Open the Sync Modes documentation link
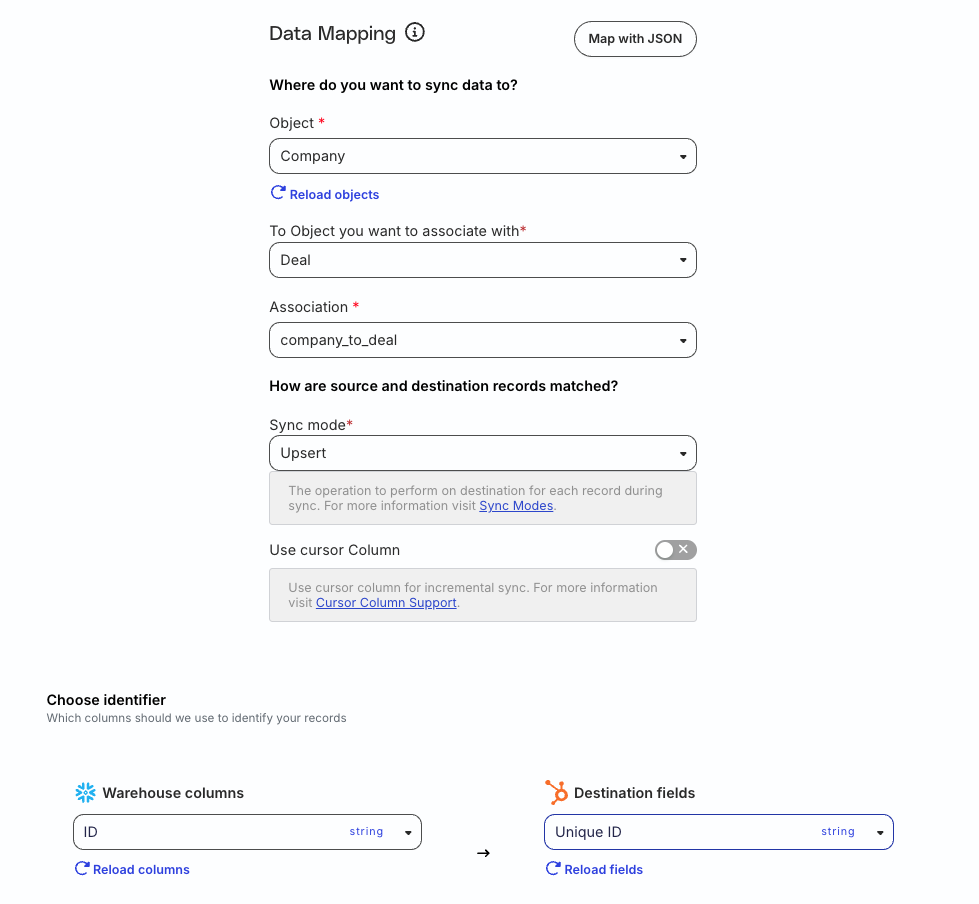Viewport: 979px width, 904px height. pos(516,506)
